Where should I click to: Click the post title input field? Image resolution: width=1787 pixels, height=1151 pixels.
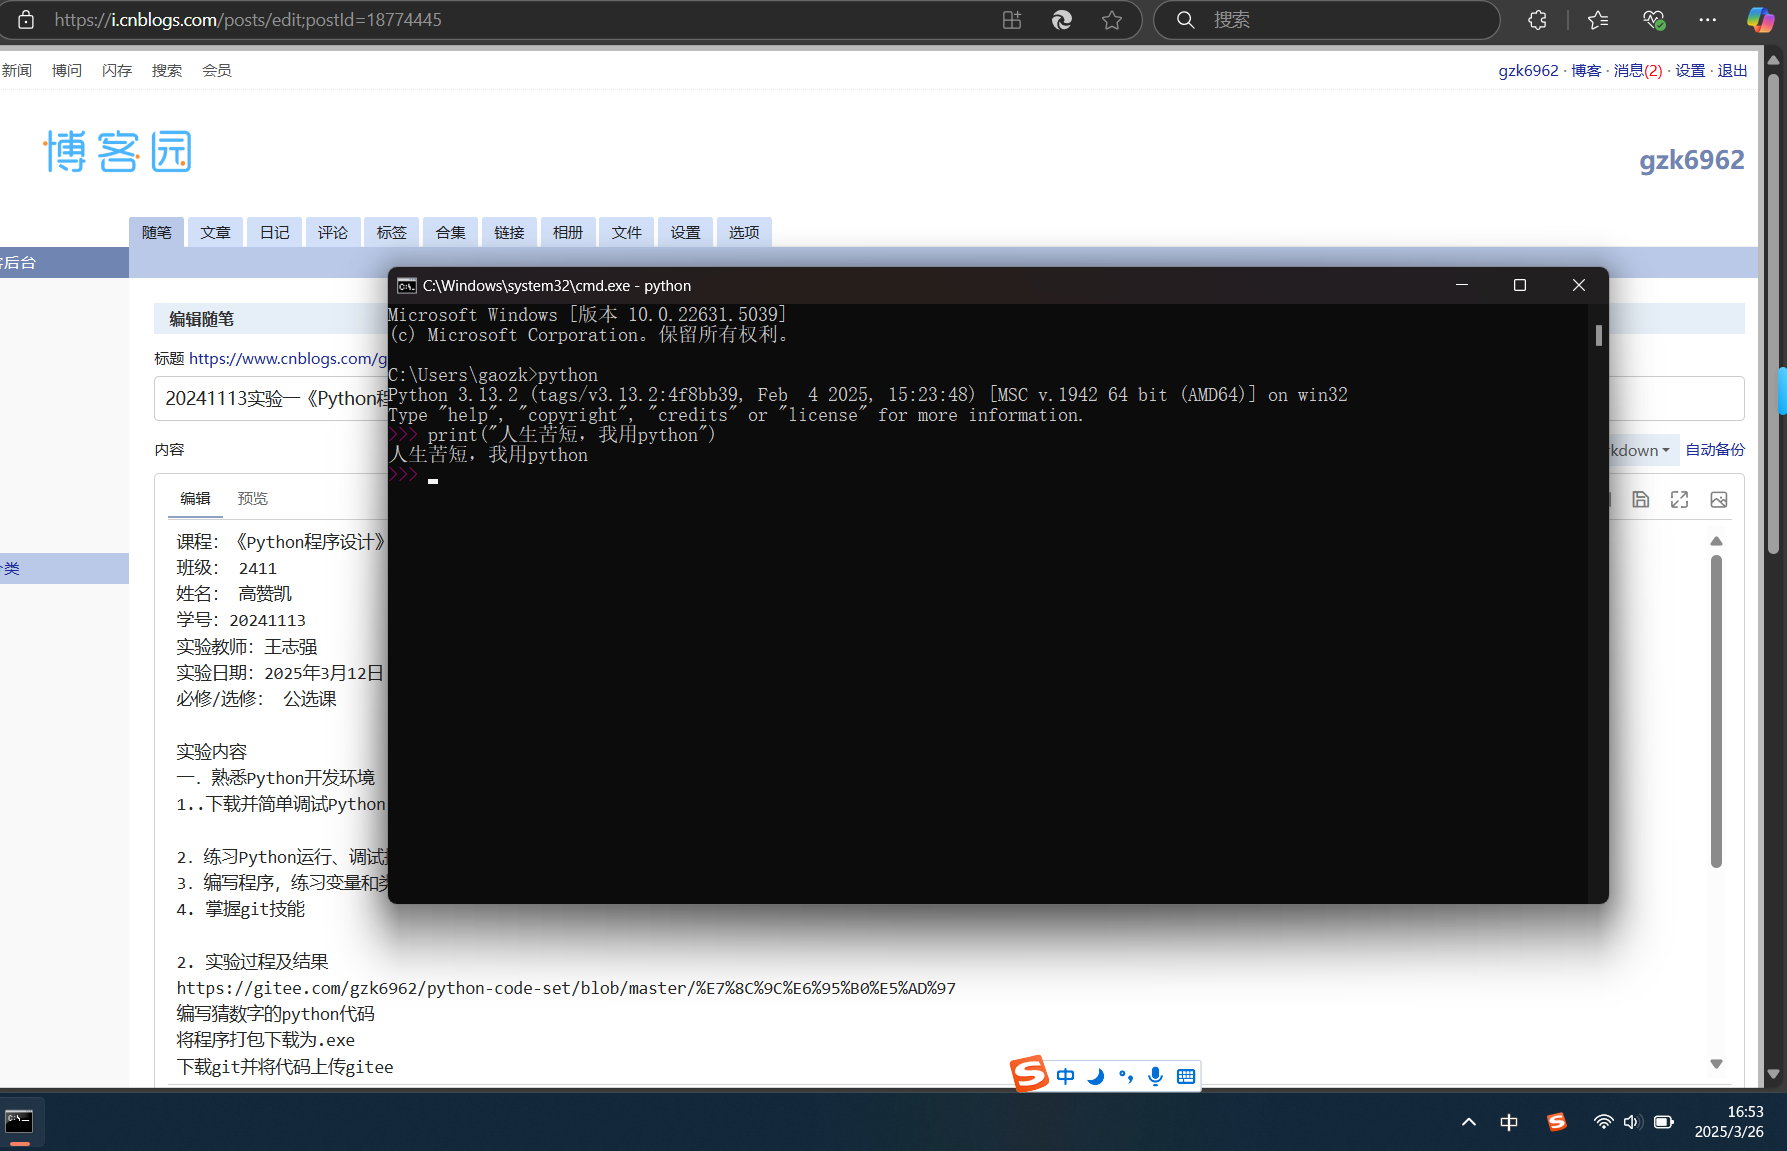(x=949, y=398)
